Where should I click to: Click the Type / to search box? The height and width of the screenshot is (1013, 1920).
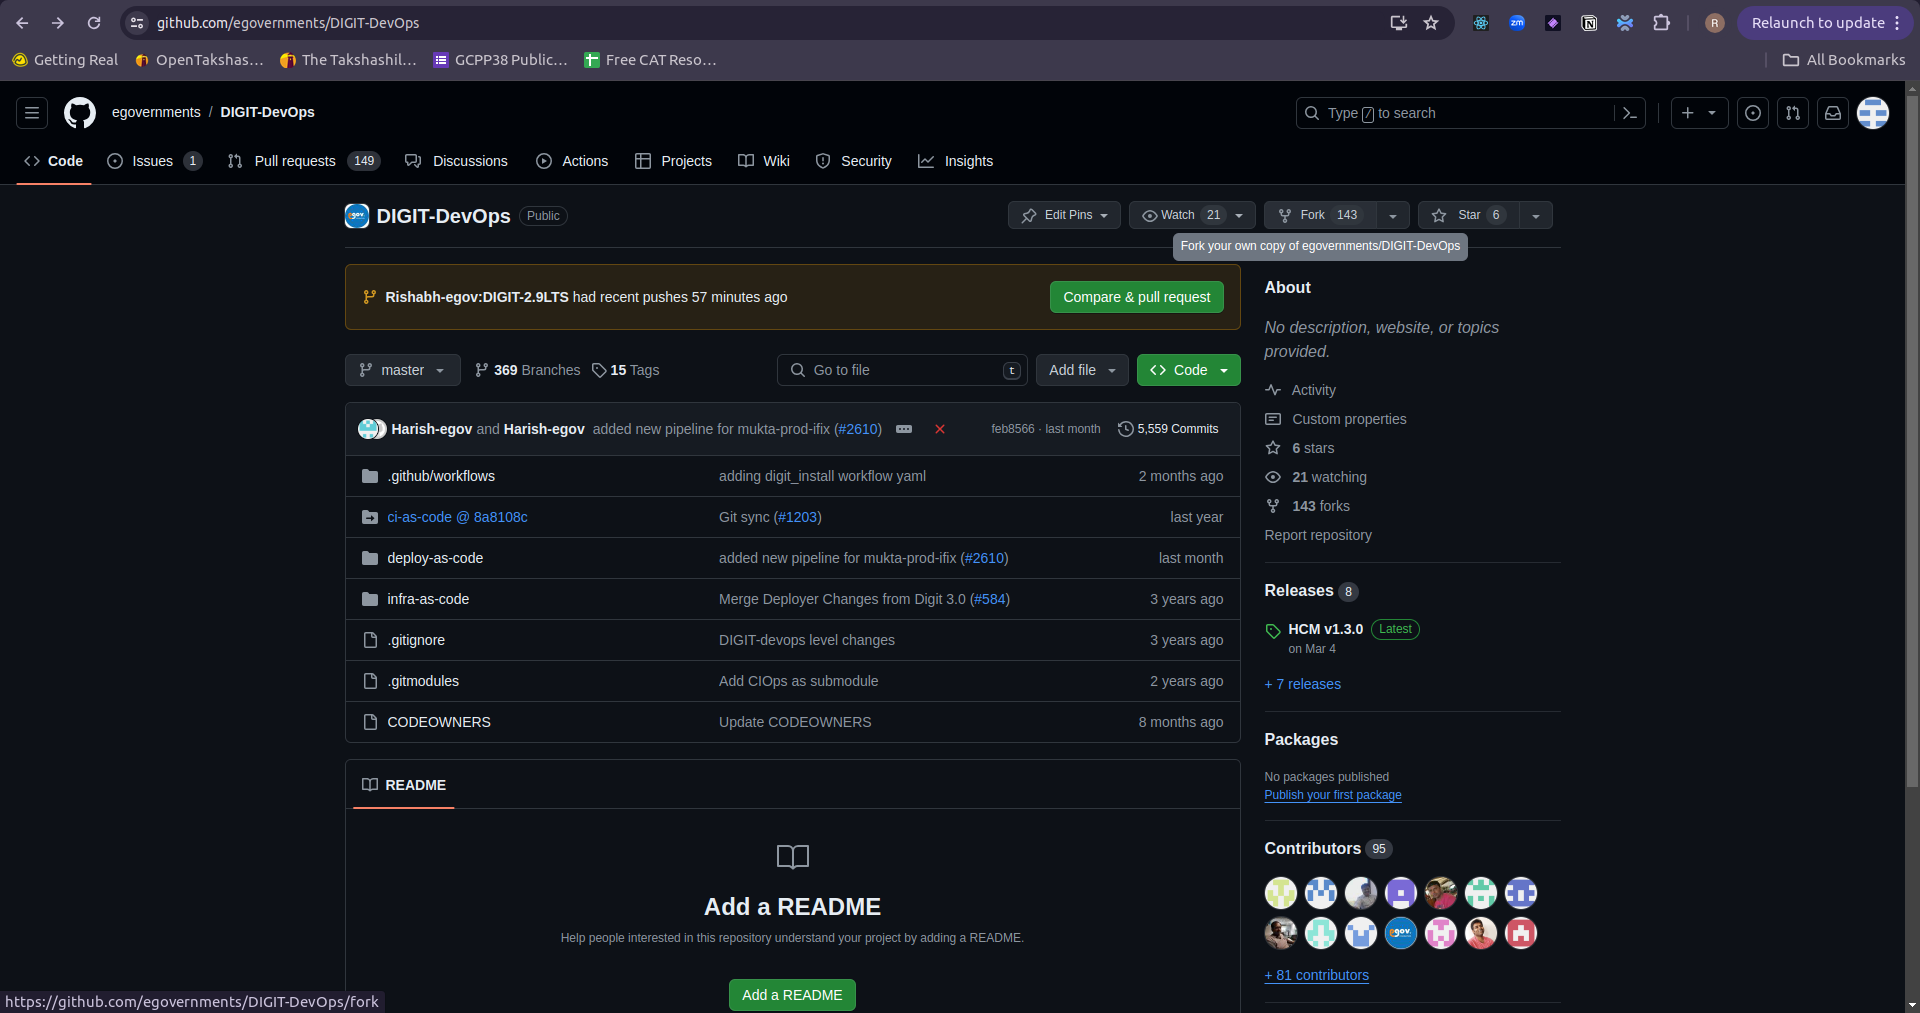coord(1455,113)
